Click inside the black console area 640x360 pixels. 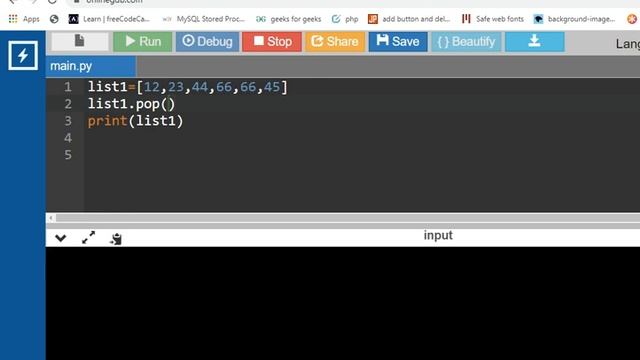pos(343,303)
